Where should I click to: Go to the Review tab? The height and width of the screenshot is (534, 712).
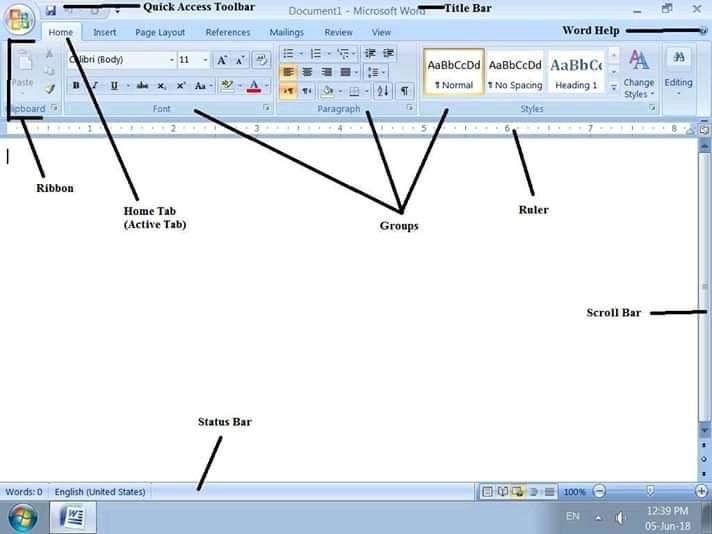point(338,32)
